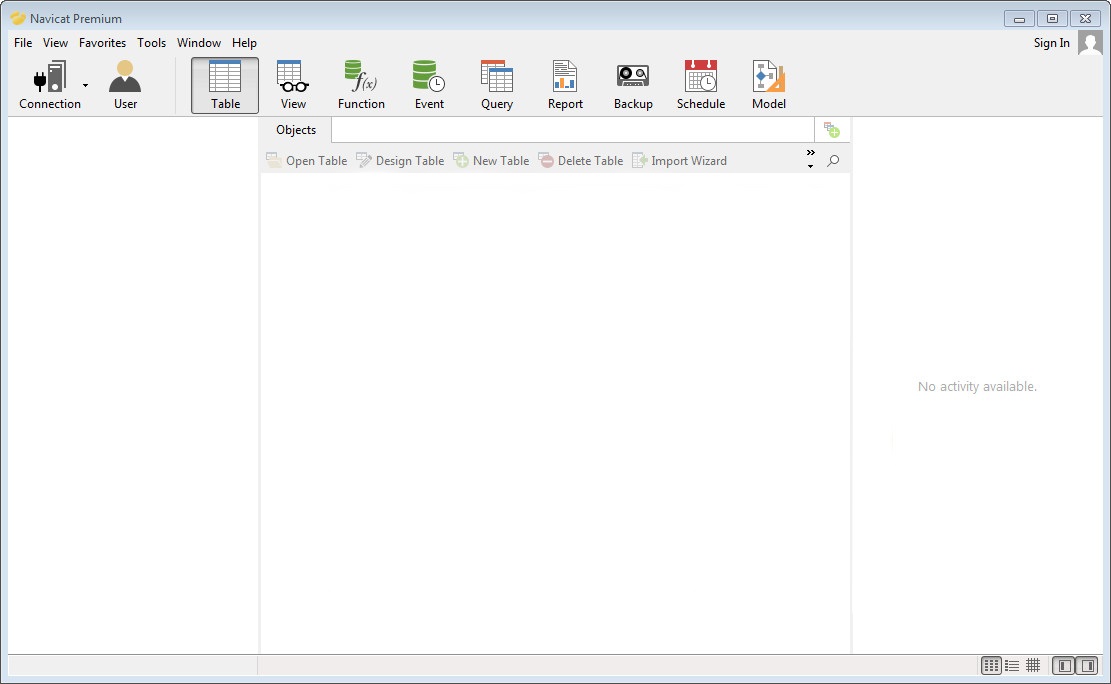
Task: Minimize the Navicat window
Action: 1019,18
